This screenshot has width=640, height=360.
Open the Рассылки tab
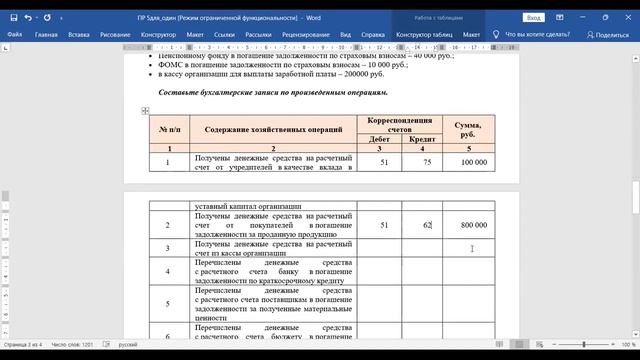point(258,35)
